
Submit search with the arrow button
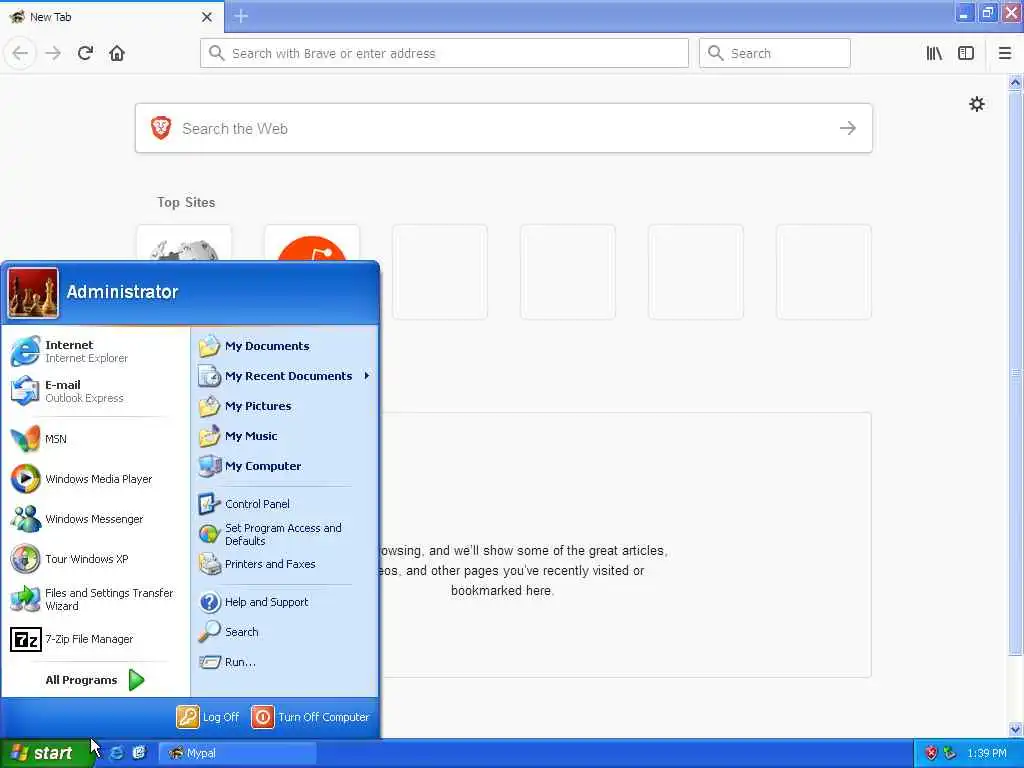tap(848, 128)
